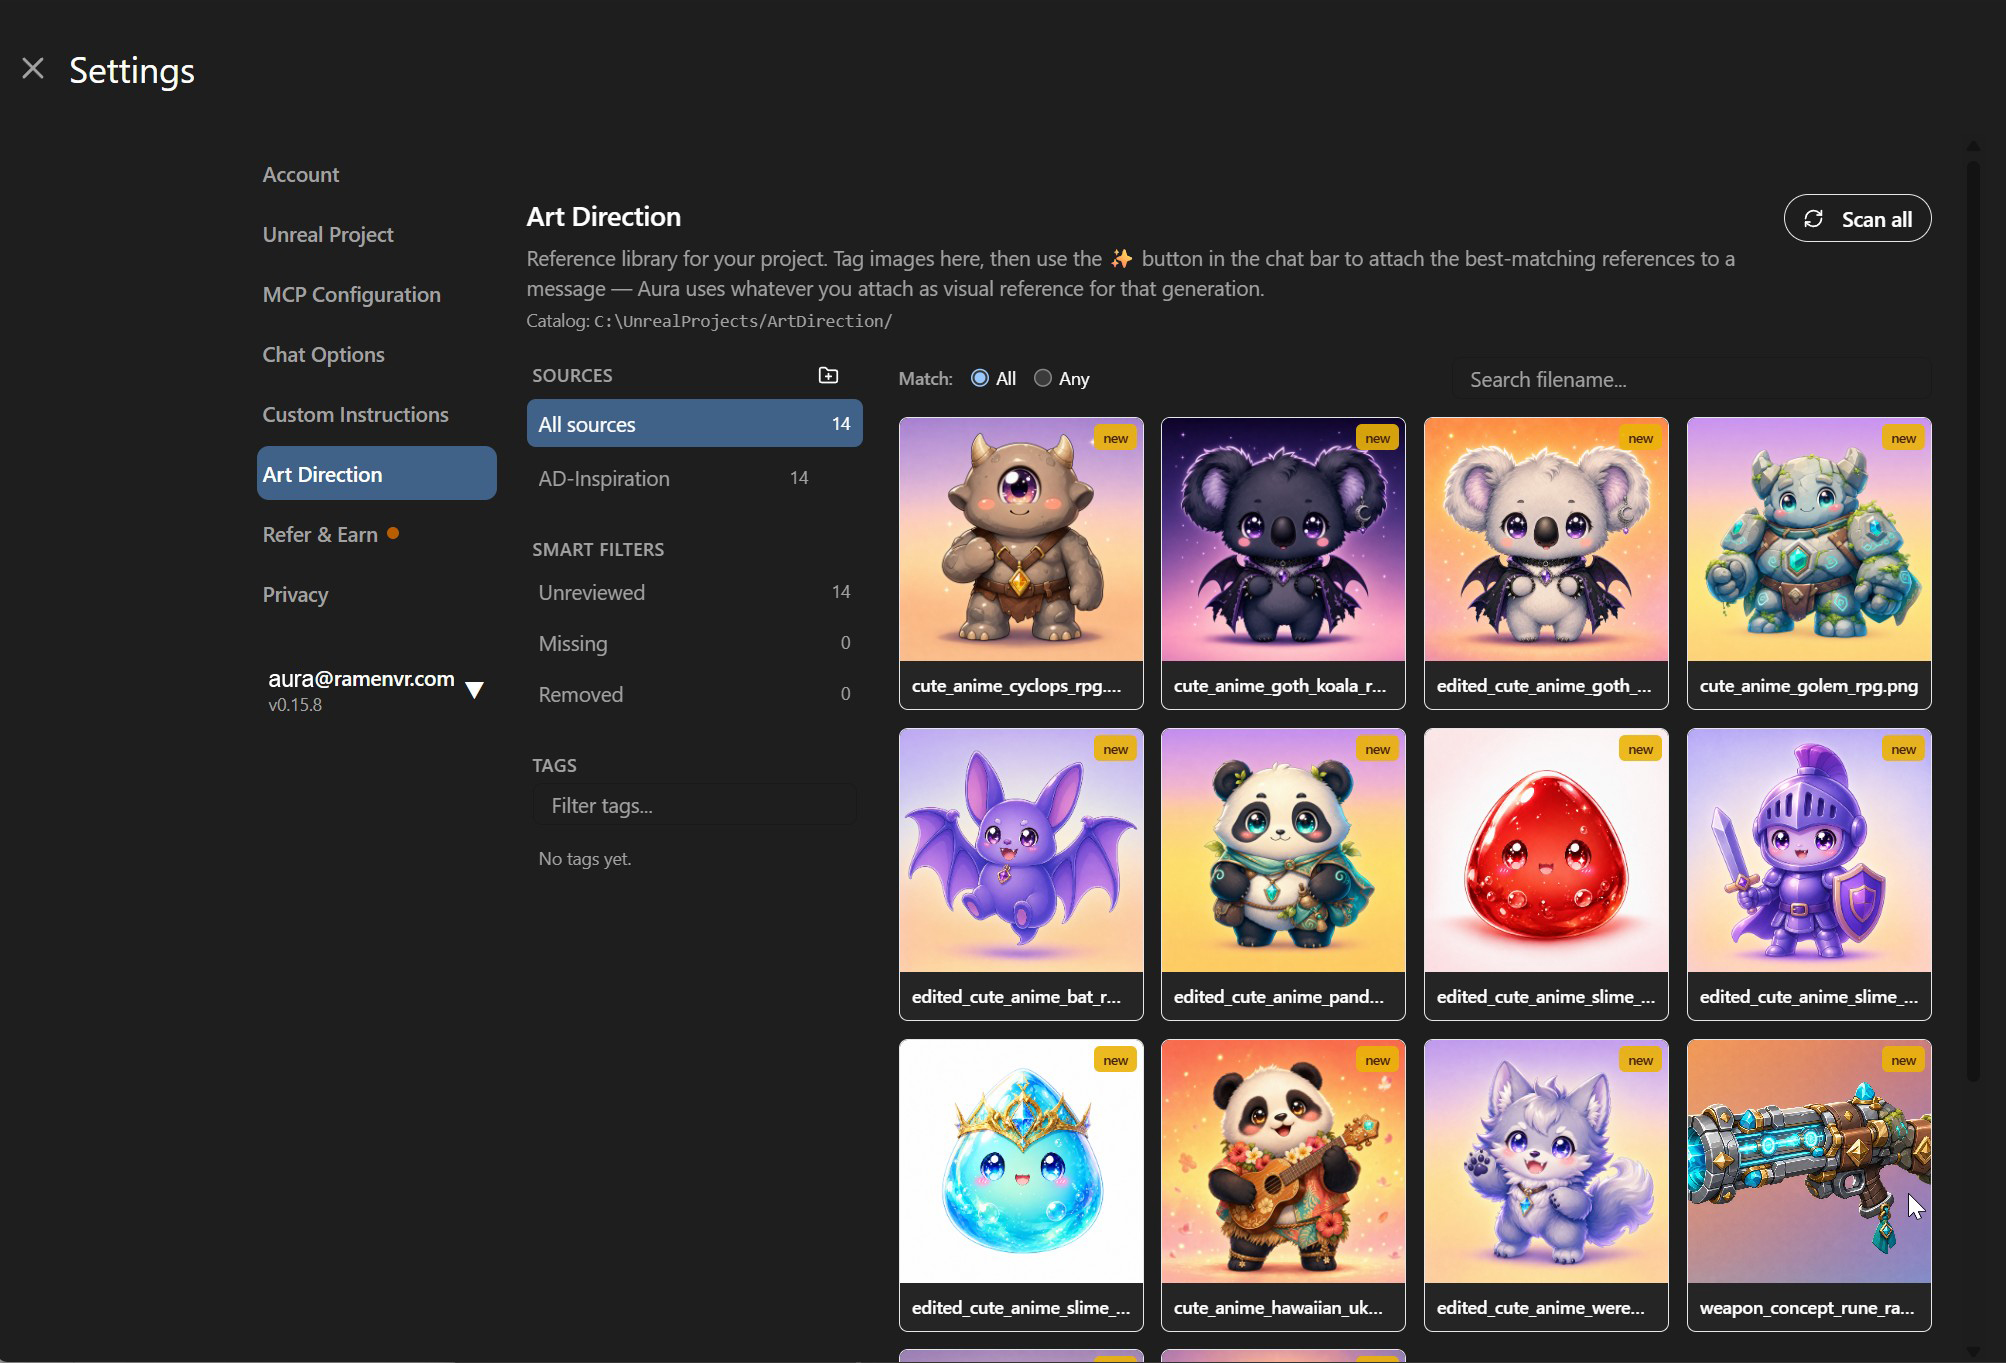Click the new badge on weapon concept image

click(1903, 1060)
